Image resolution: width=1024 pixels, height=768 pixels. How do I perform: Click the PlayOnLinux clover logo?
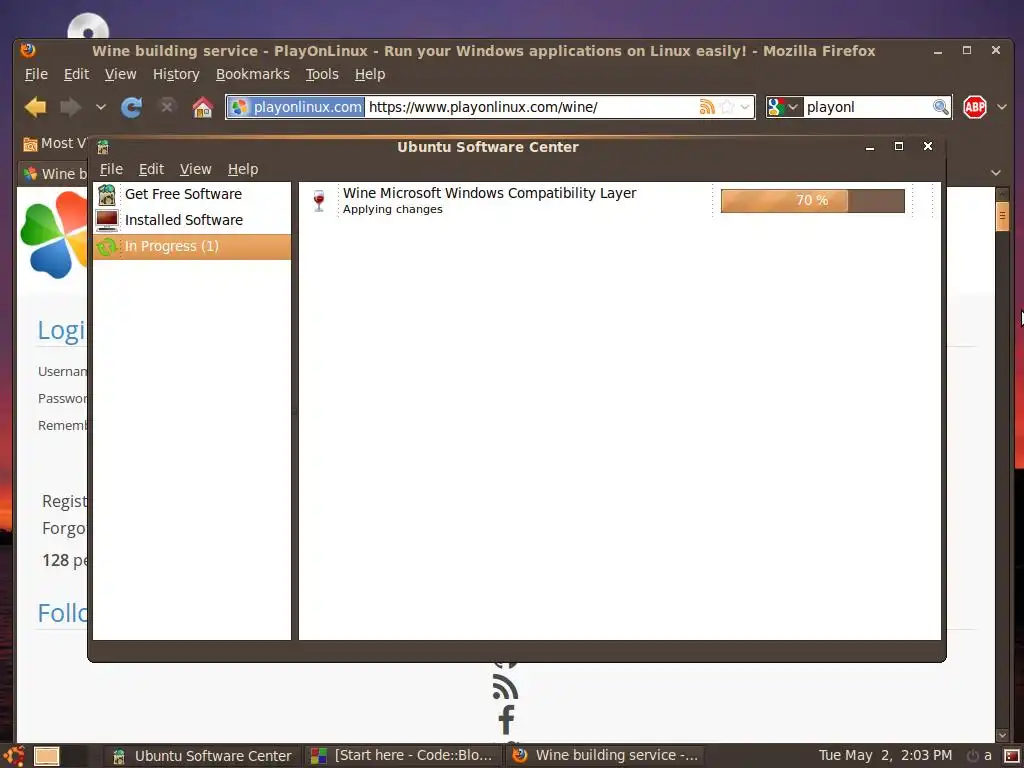click(54, 236)
